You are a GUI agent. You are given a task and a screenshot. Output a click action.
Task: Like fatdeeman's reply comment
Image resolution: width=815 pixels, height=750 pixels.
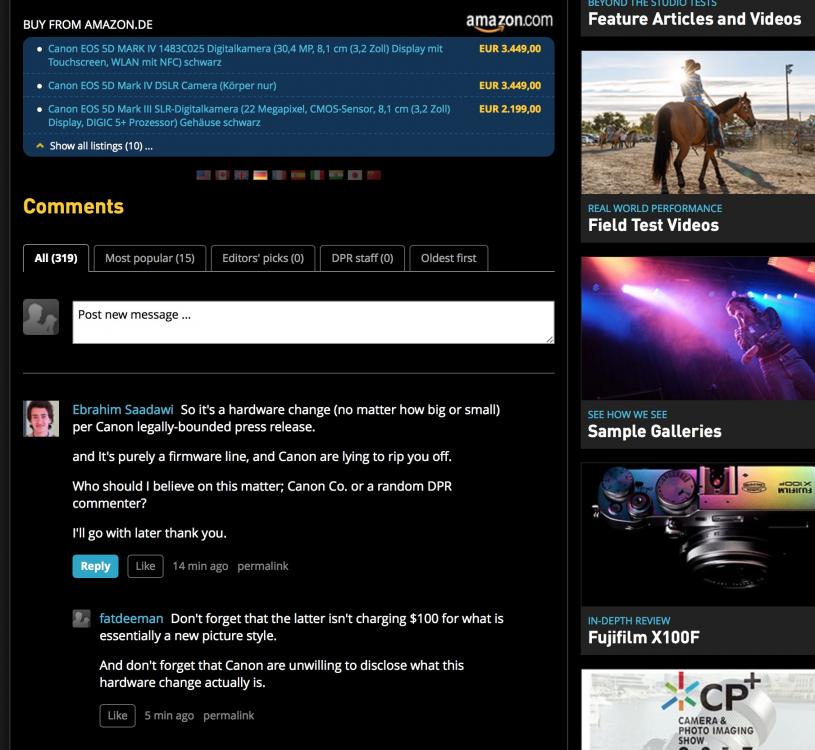click(117, 716)
